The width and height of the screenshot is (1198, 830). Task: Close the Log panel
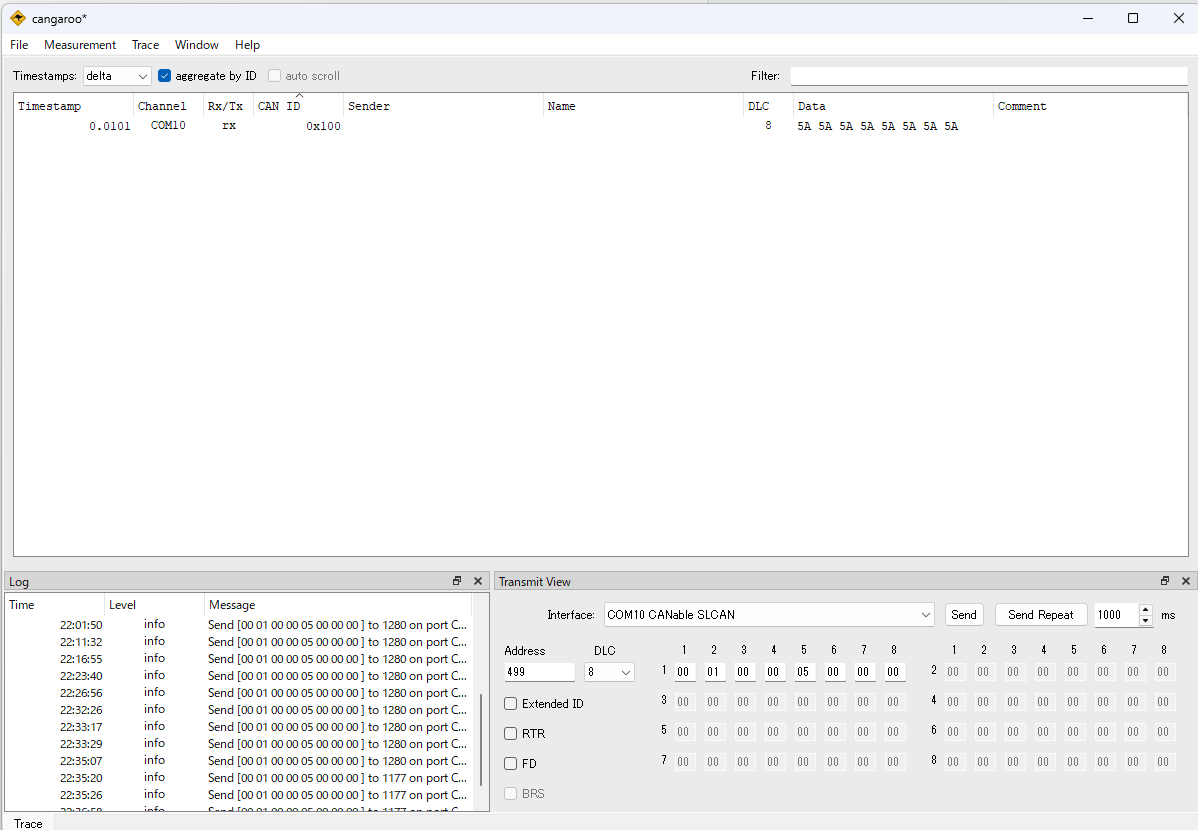click(478, 580)
